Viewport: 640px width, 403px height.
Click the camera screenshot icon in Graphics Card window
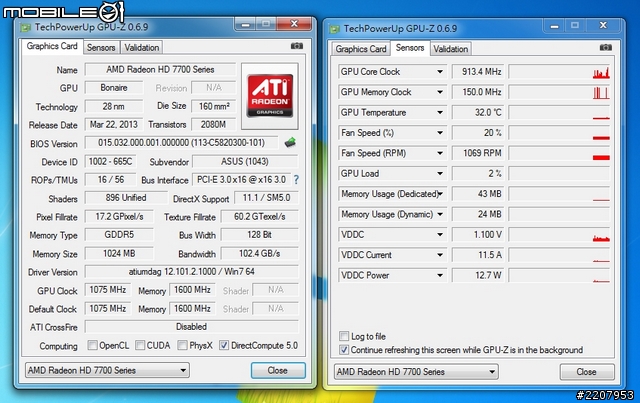297,46
